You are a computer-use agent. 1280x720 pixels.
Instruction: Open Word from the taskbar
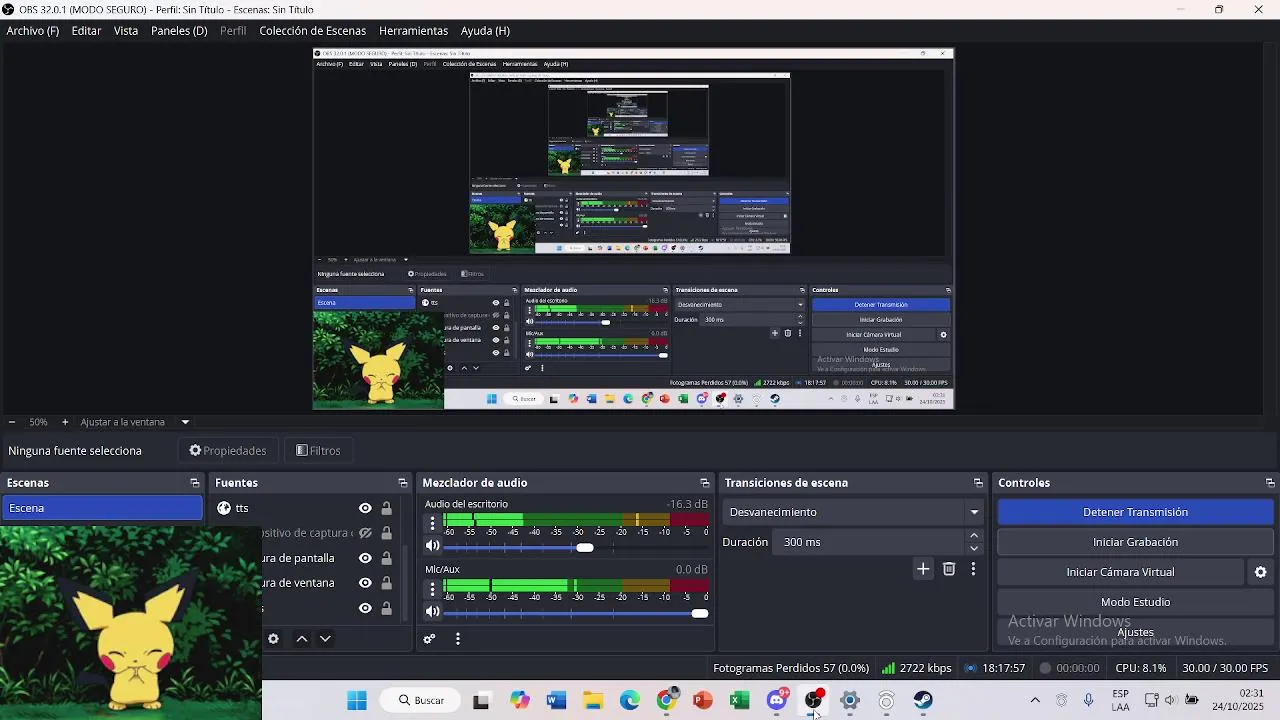(x=557, y=700)
